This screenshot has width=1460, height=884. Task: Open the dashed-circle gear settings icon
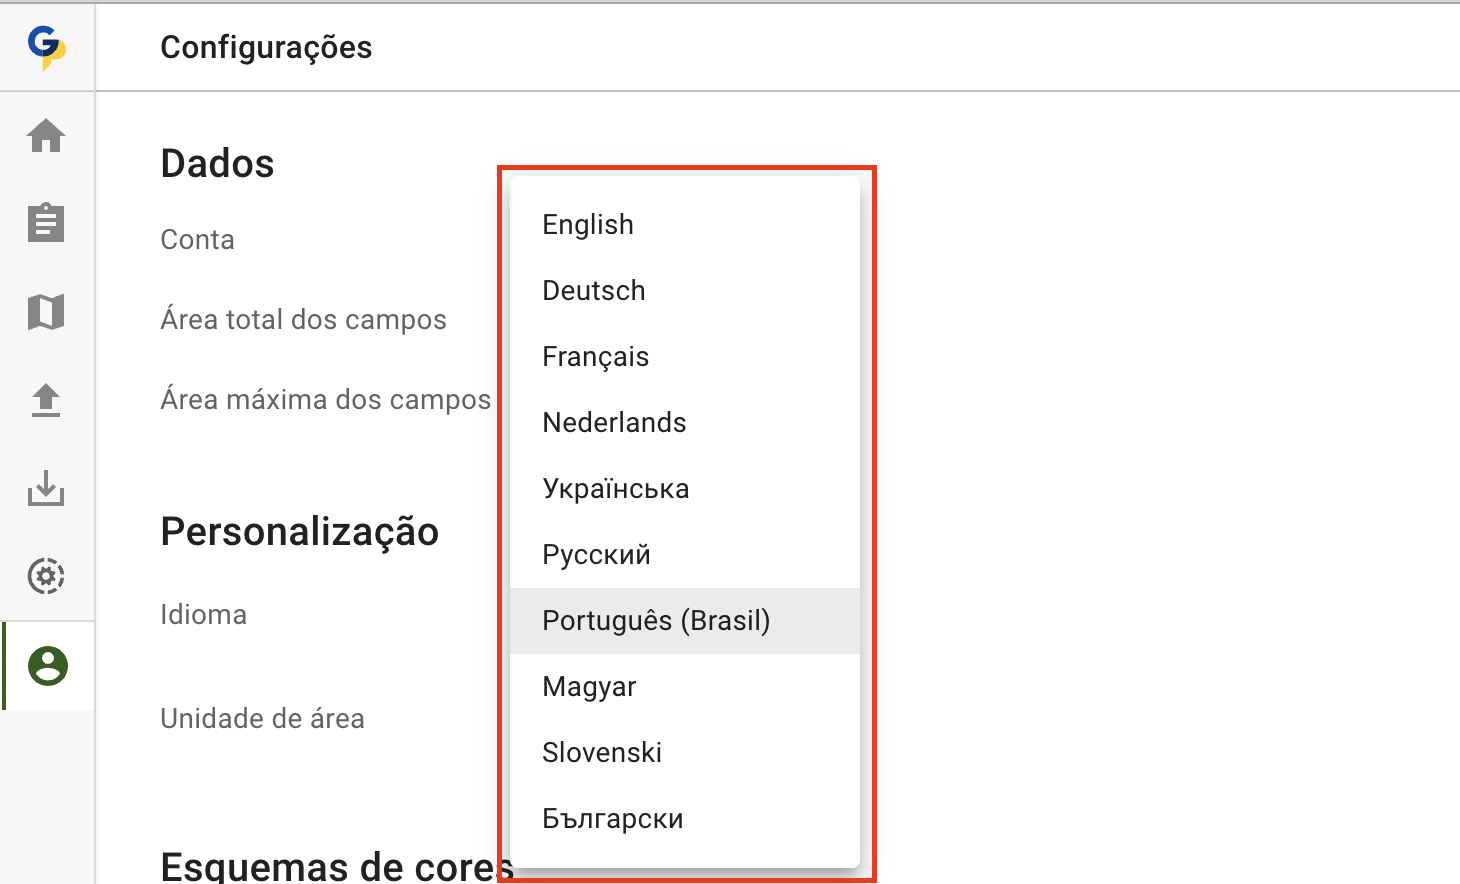[x=46, y=576]
